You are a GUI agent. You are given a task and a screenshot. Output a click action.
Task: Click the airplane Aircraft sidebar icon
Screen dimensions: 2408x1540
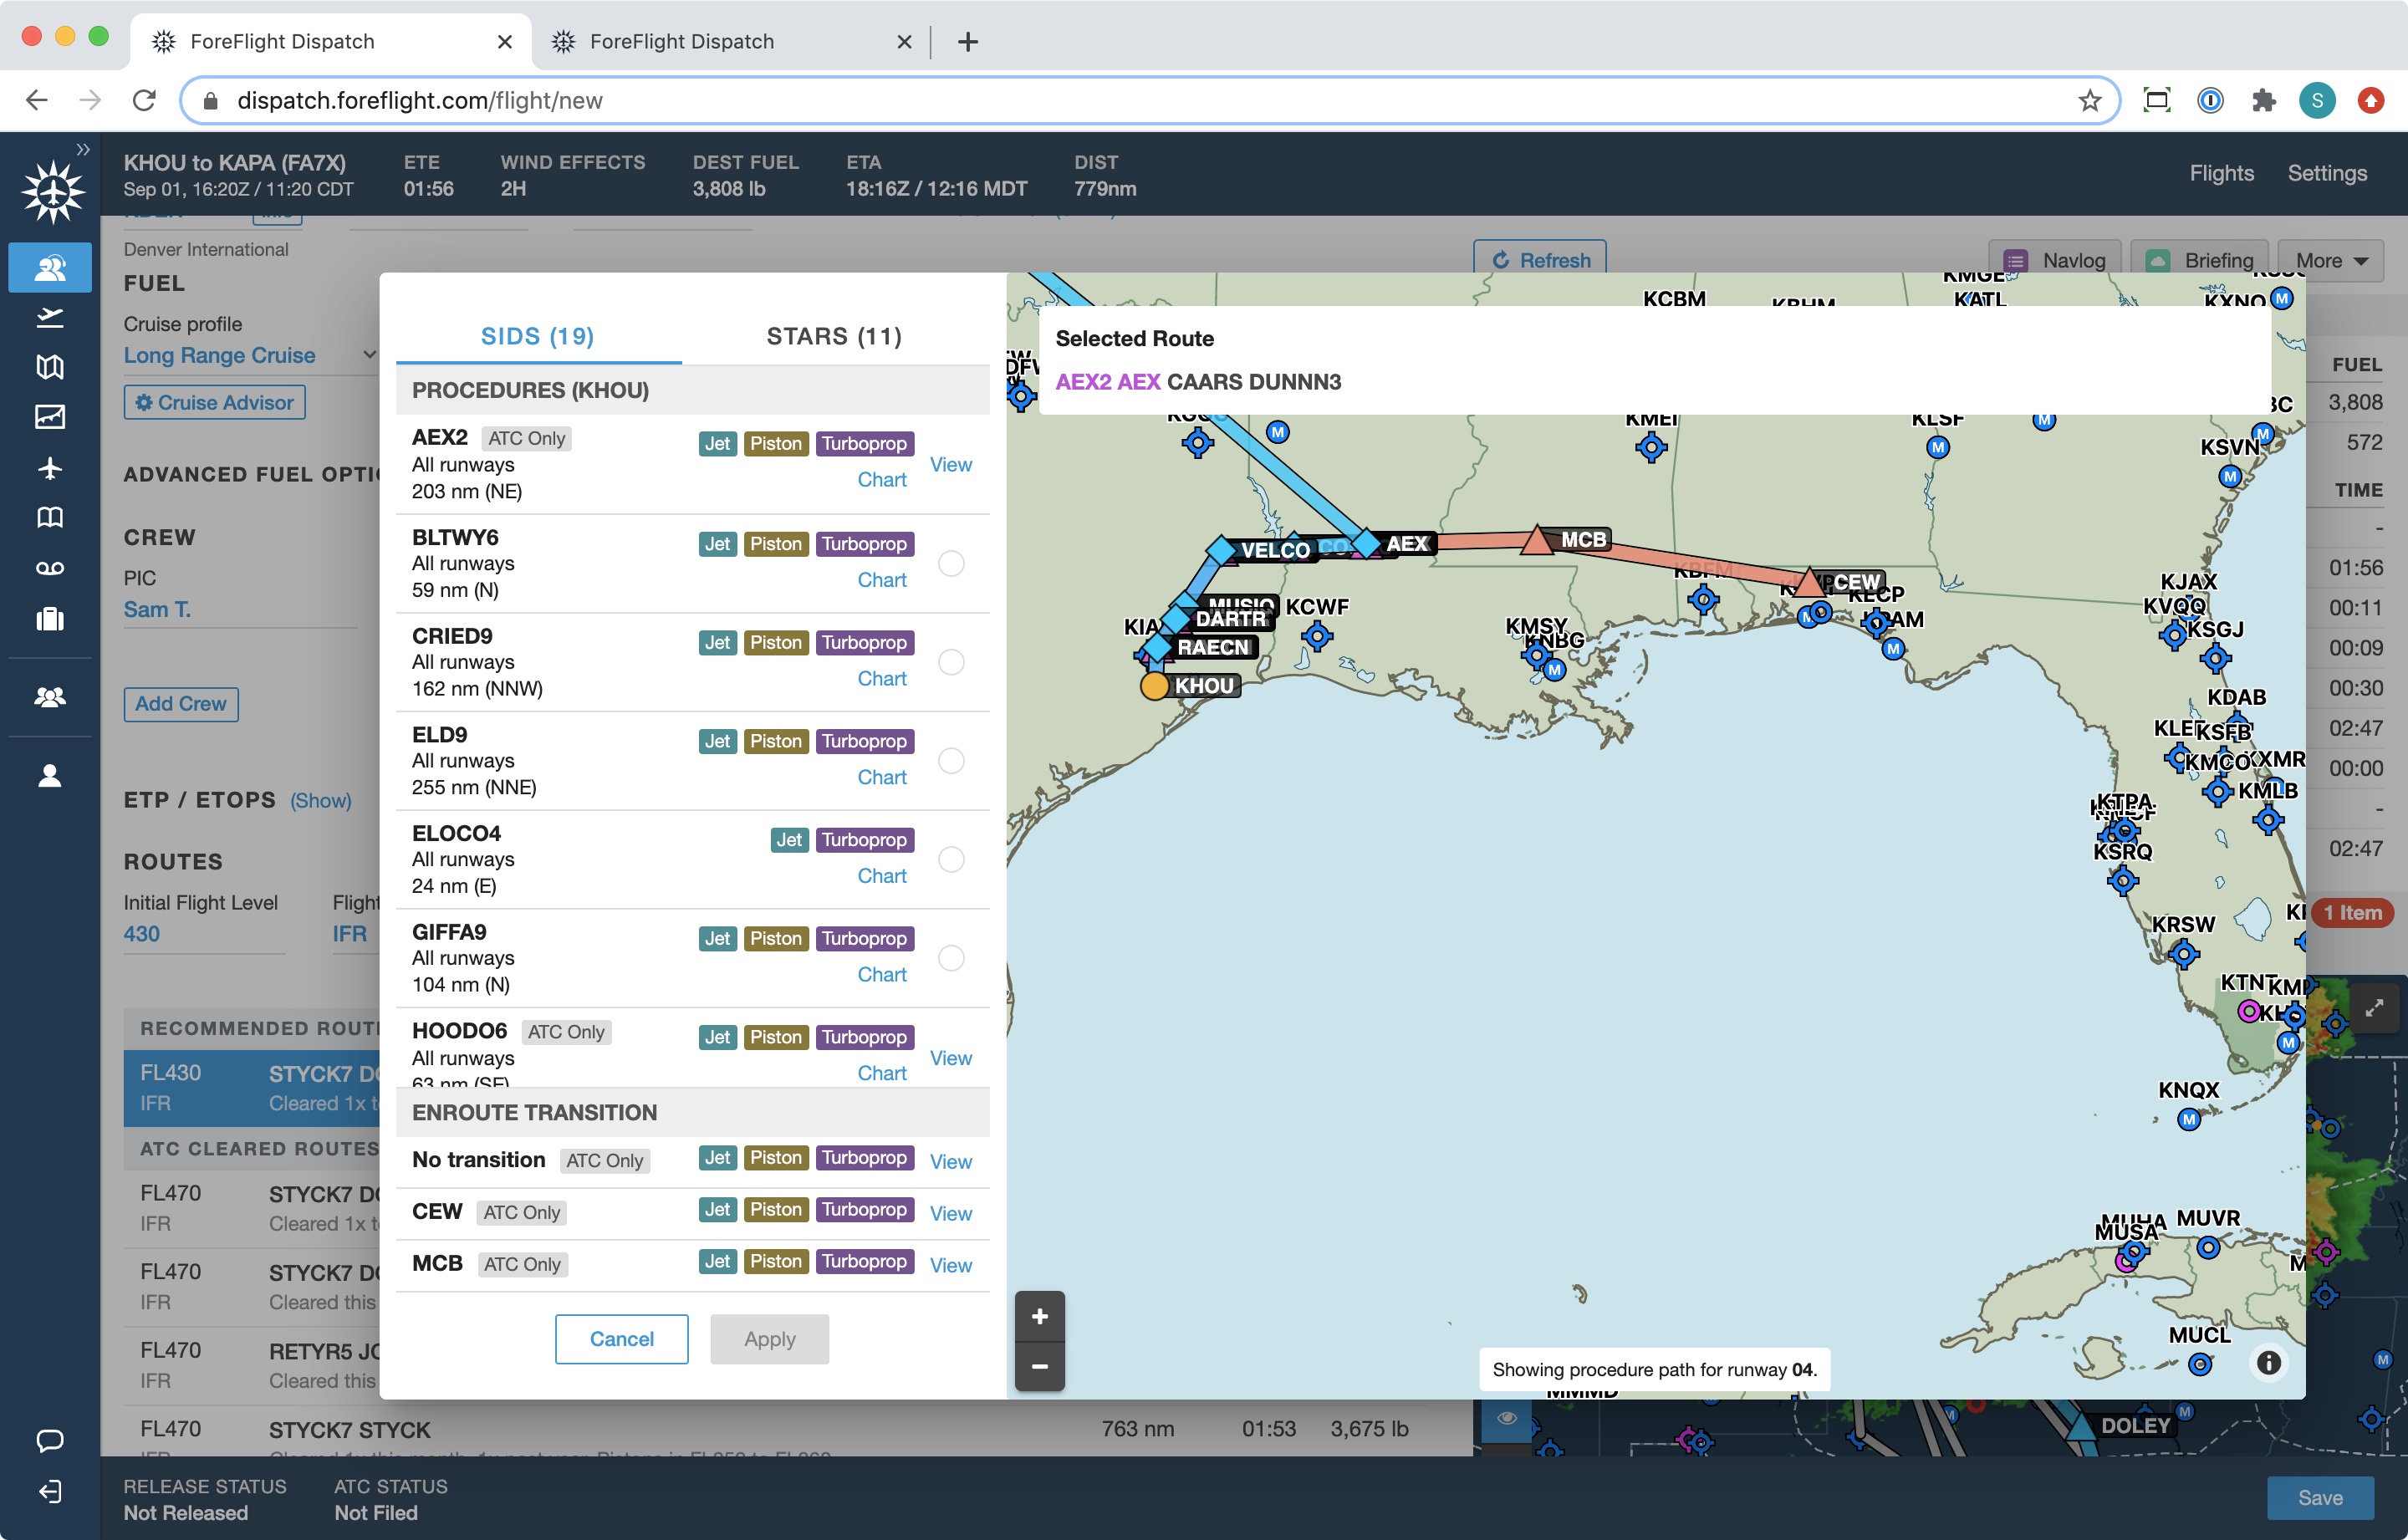pyautogui.click(x=50, y=467)
